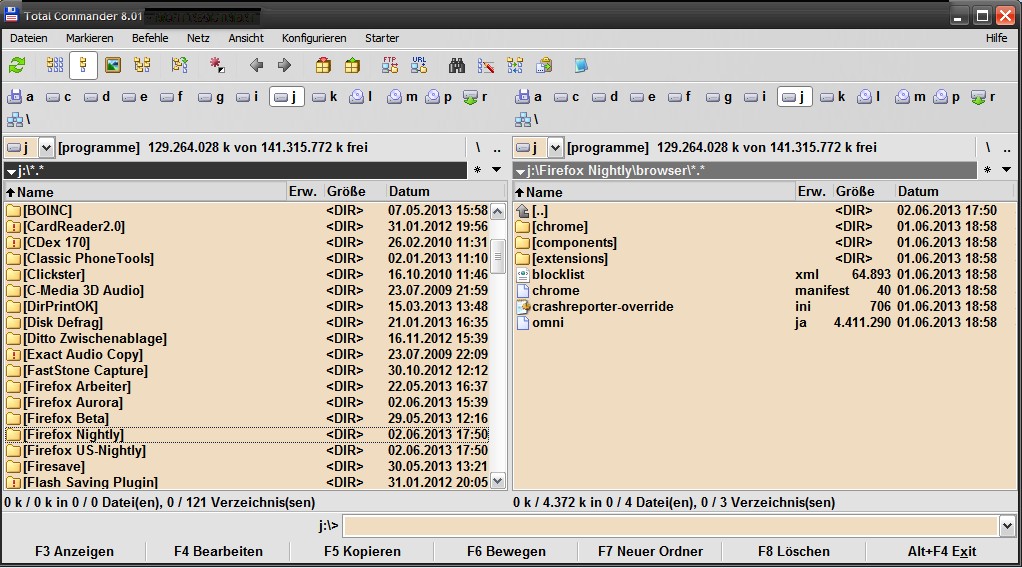The height and width of the screenshot is (568, 1022).
Task: Open the right panel drive dropdown
Action: coord(555,147)
